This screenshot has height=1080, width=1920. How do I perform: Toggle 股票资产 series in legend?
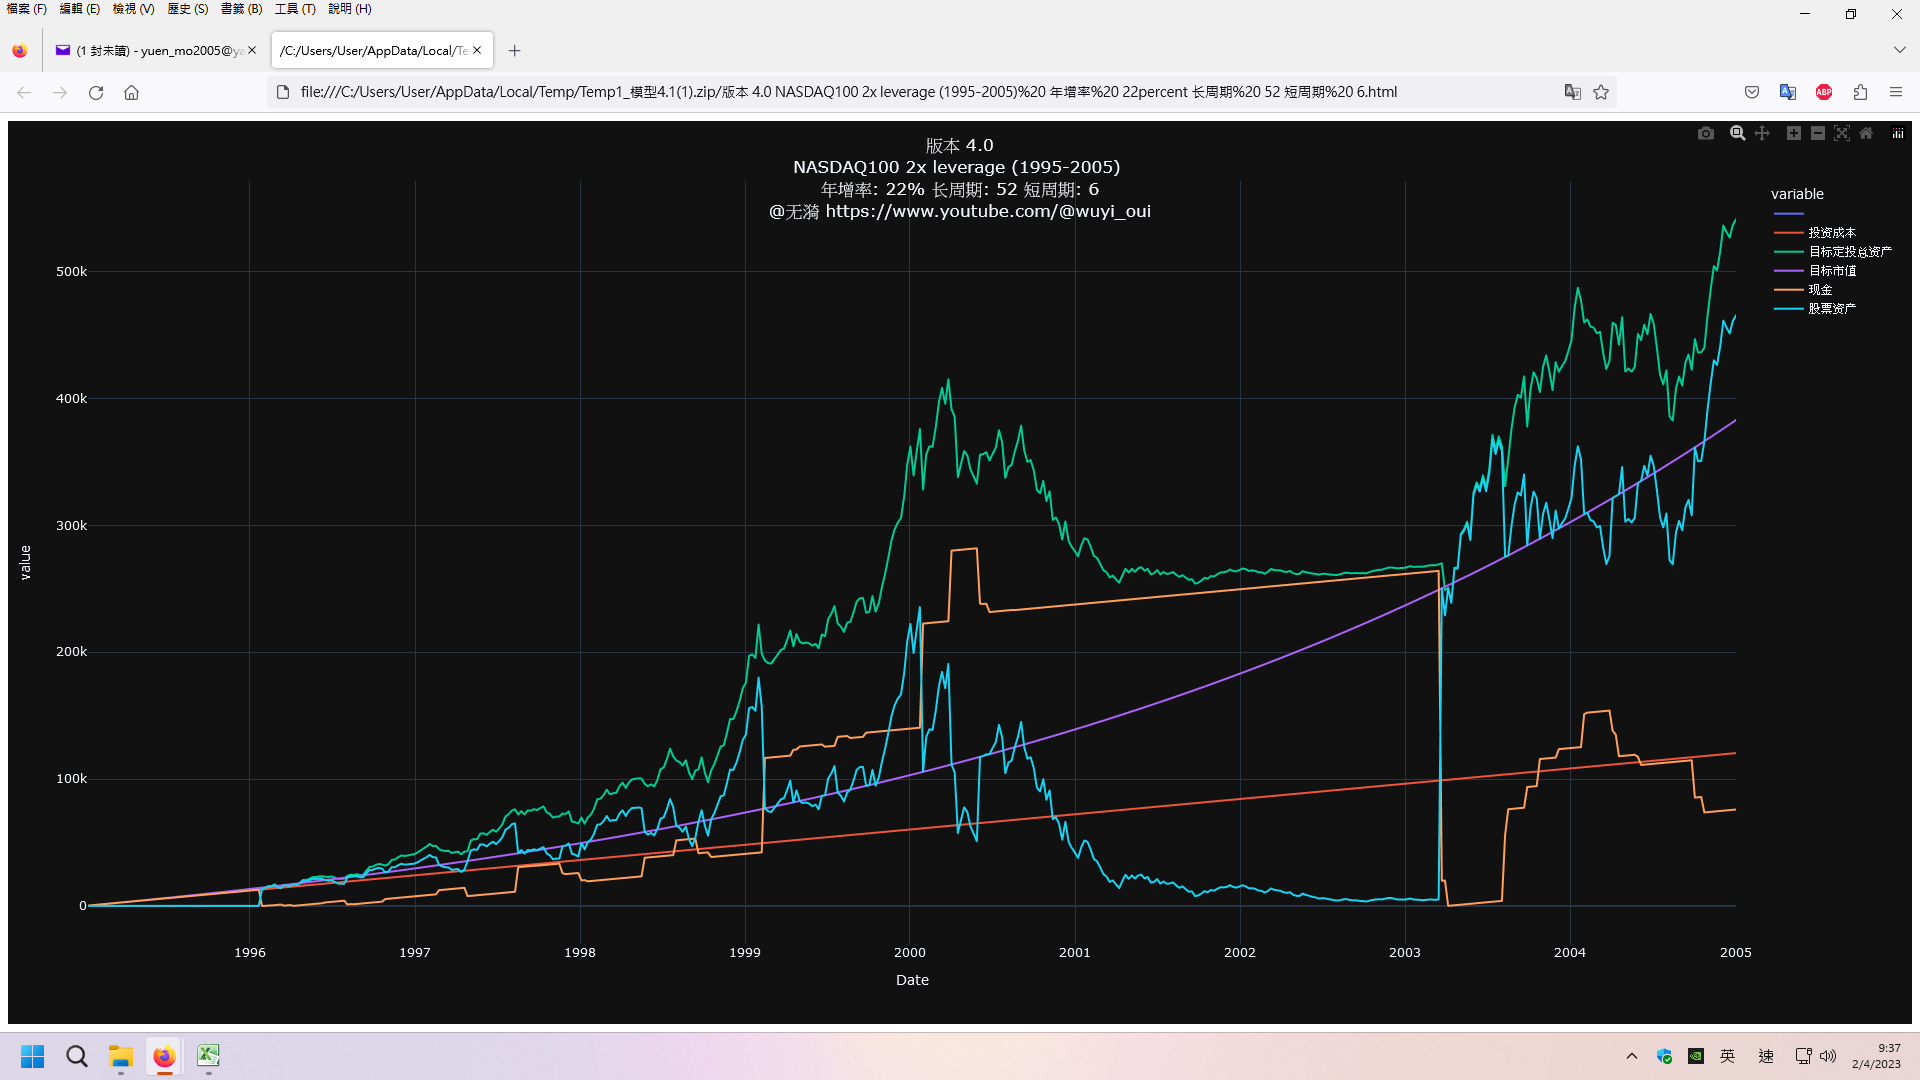pos(1832,309)
